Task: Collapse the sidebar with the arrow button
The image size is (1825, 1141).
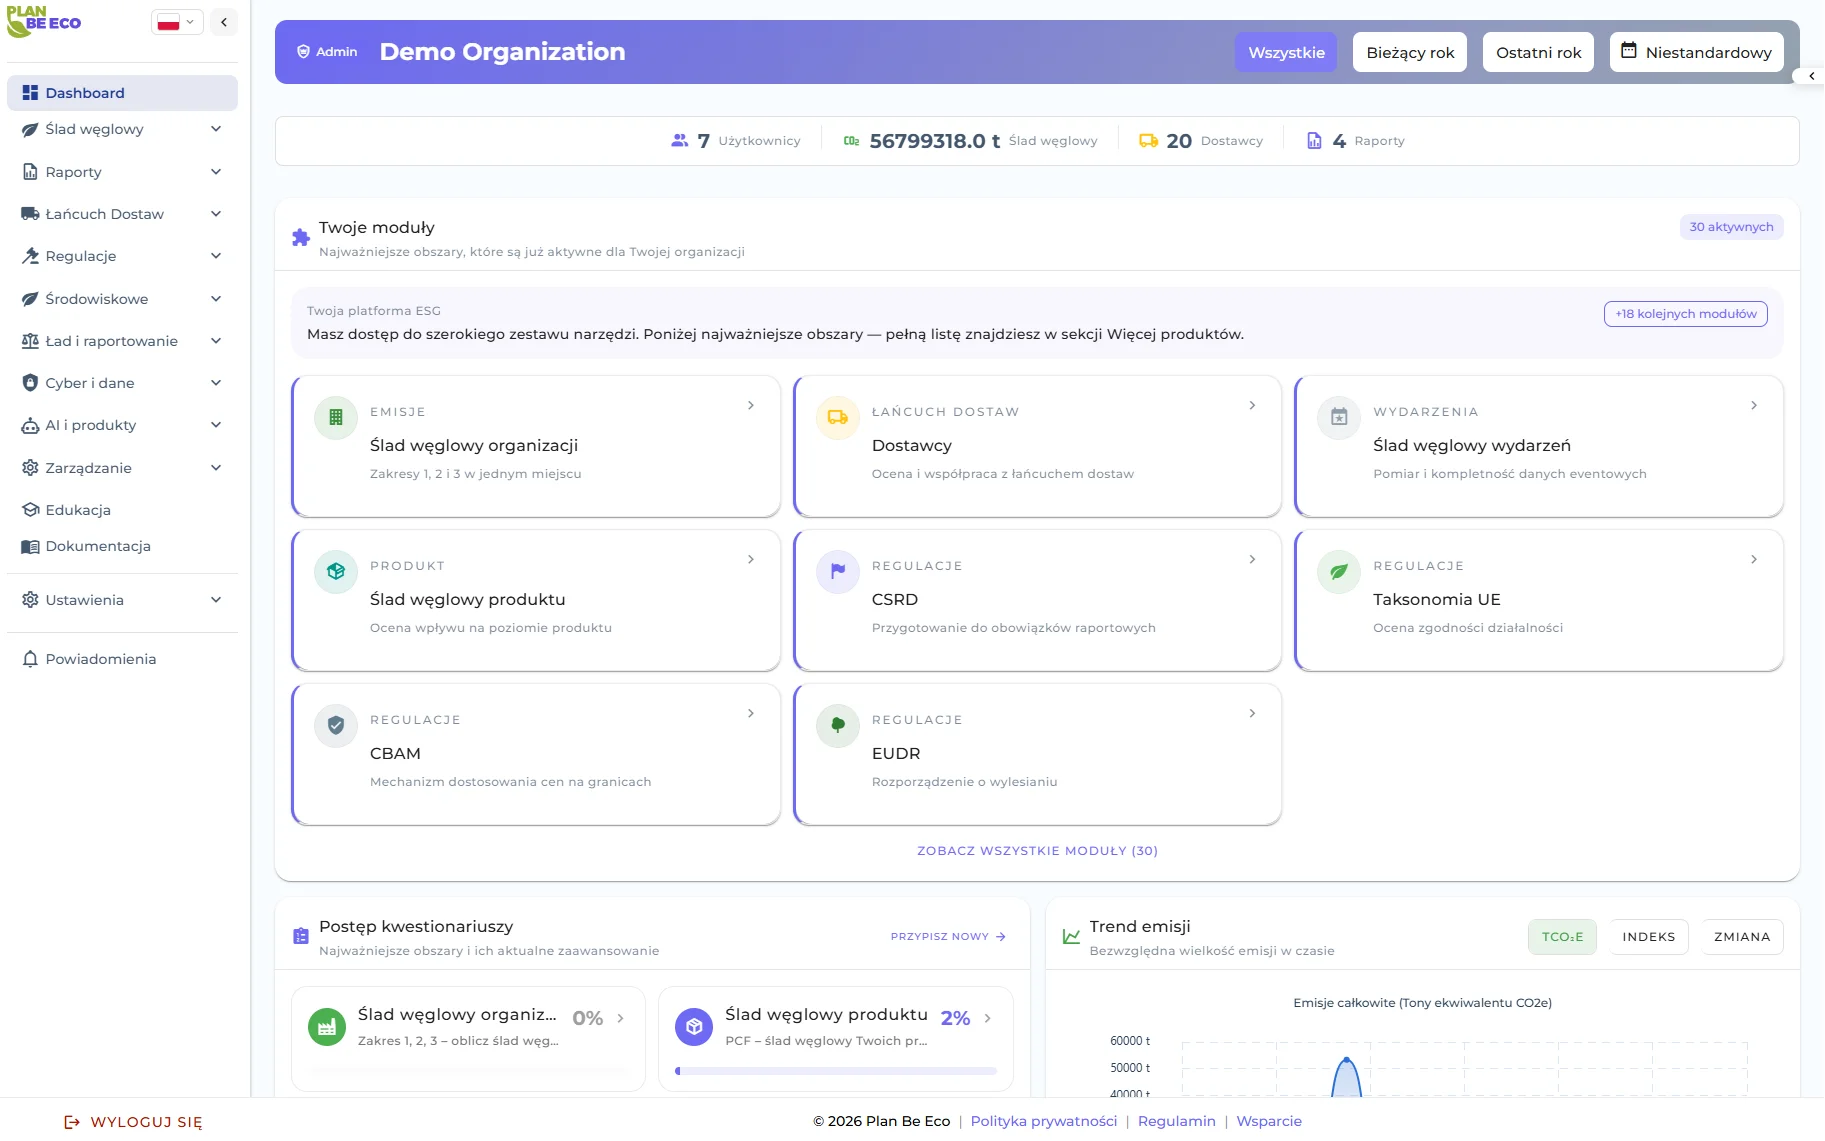Action: click(224, 22)
